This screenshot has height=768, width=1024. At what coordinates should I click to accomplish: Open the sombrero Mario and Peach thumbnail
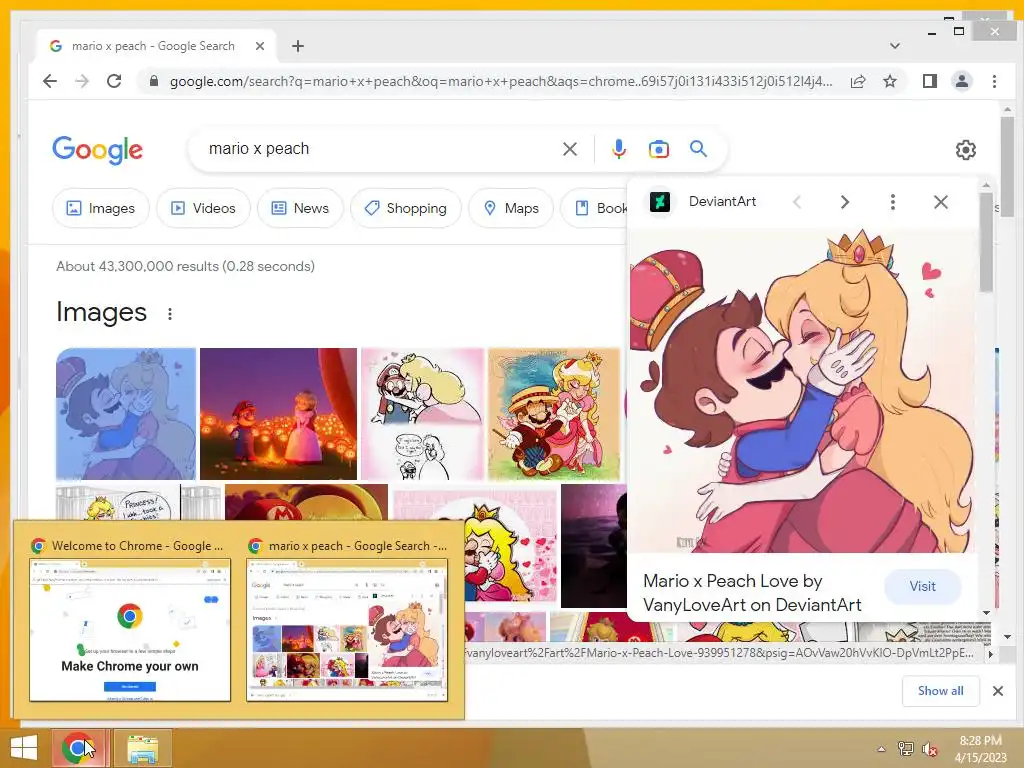(x=554, y=413)
